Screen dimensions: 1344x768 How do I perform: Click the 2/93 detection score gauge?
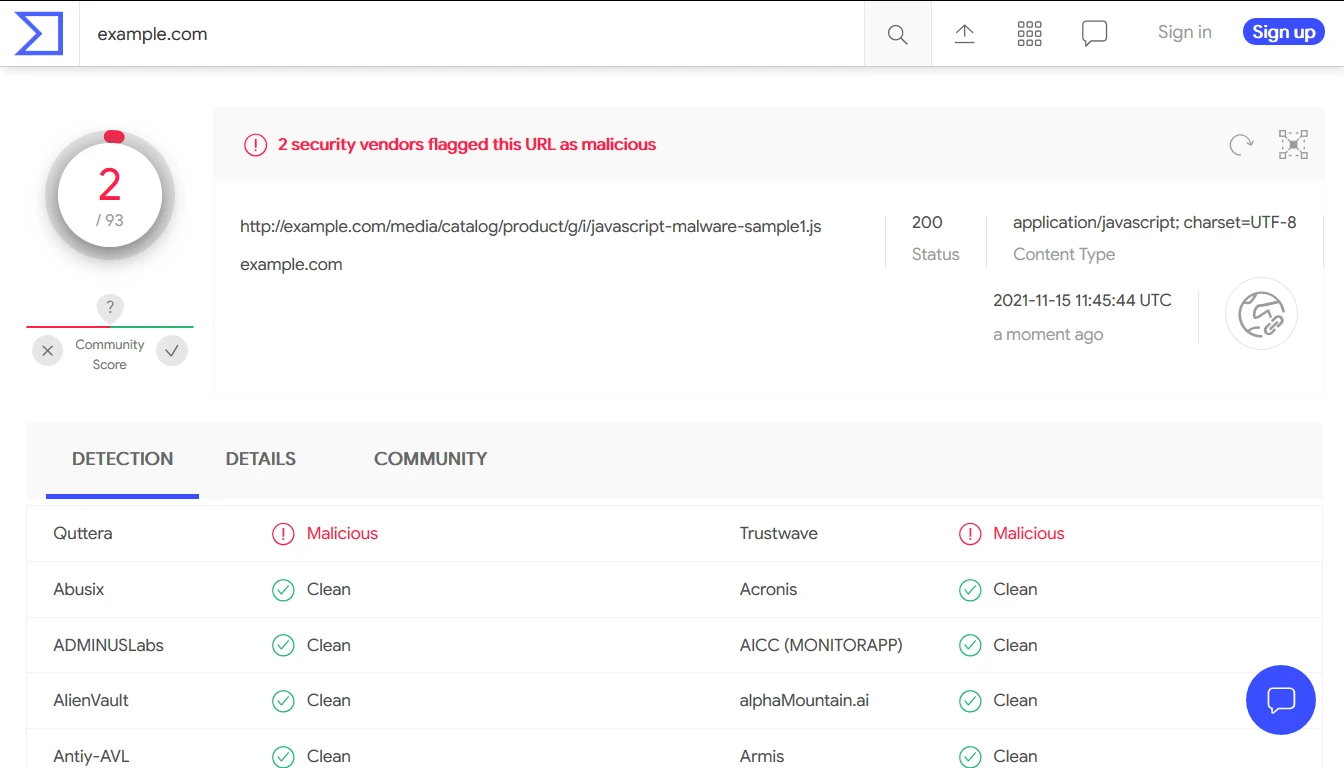[x=110, y=196]
